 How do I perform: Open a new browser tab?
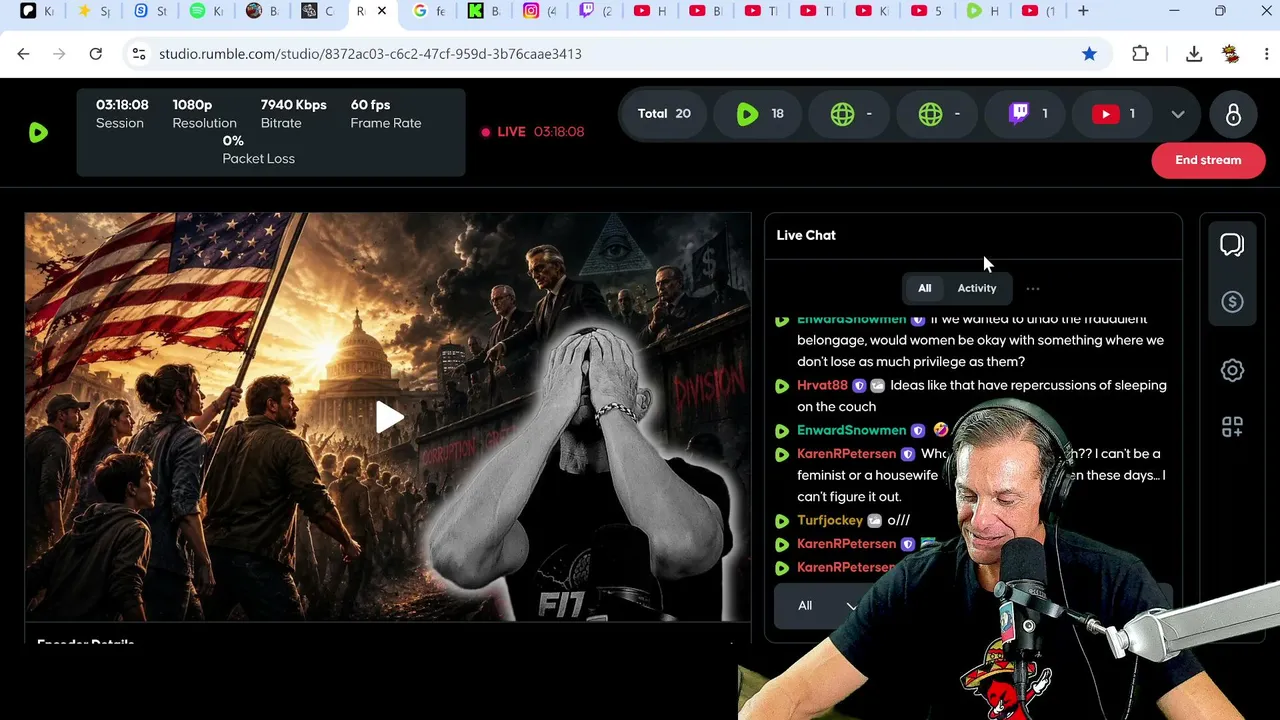tap(1083, 11)
